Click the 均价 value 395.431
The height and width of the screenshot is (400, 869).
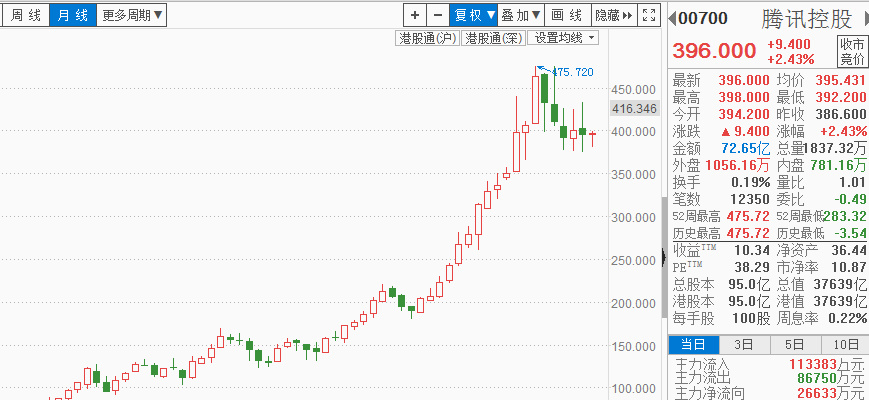click(841, 80)
